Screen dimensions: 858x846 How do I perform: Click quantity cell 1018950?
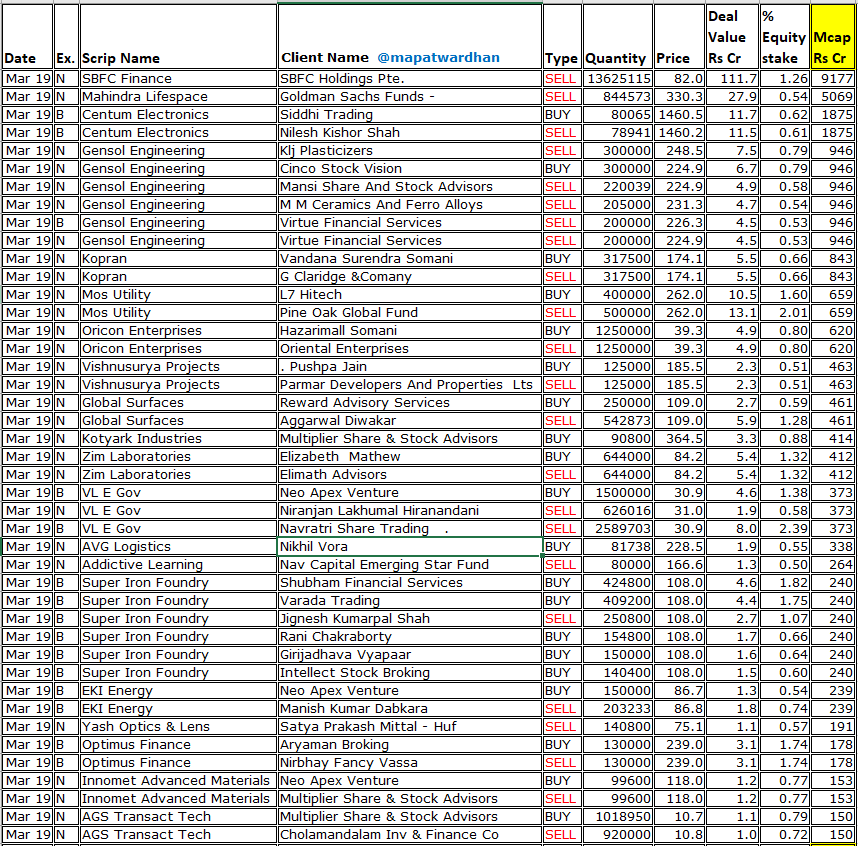point(618,817)
